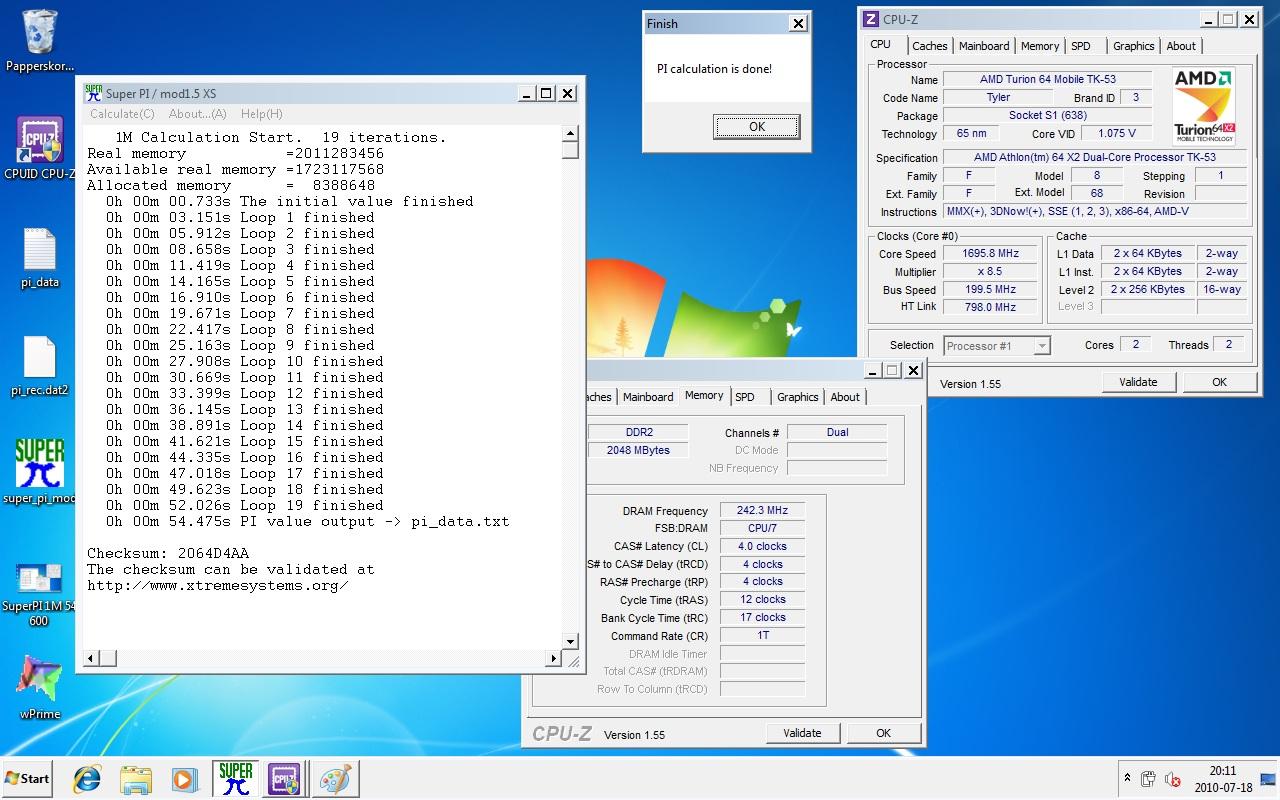This screenshot has width=1280, height=800.
Task: Select SPD tab in rear CPU-Z window
Action: 745,397
